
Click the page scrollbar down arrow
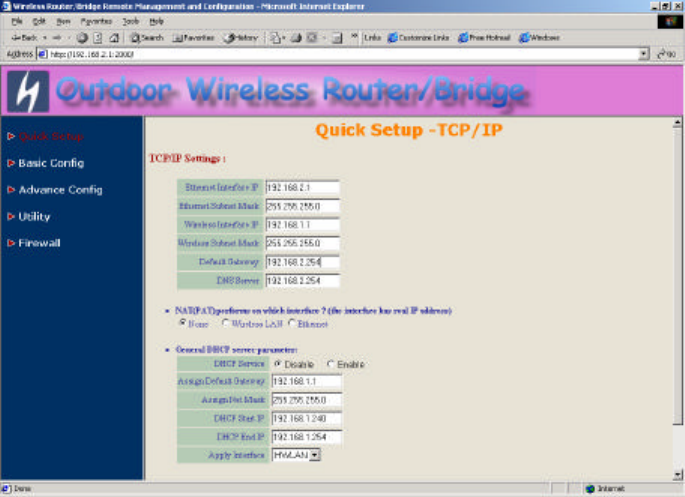678,474
